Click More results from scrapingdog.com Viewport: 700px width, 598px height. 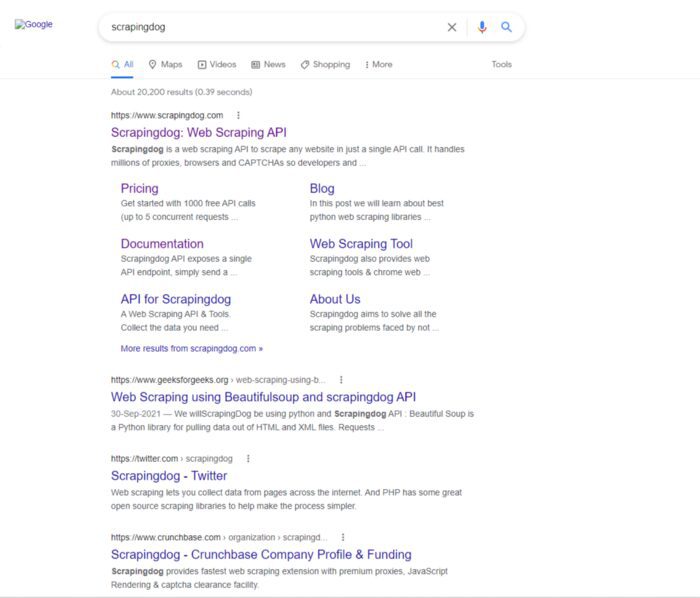pos(191,349)
